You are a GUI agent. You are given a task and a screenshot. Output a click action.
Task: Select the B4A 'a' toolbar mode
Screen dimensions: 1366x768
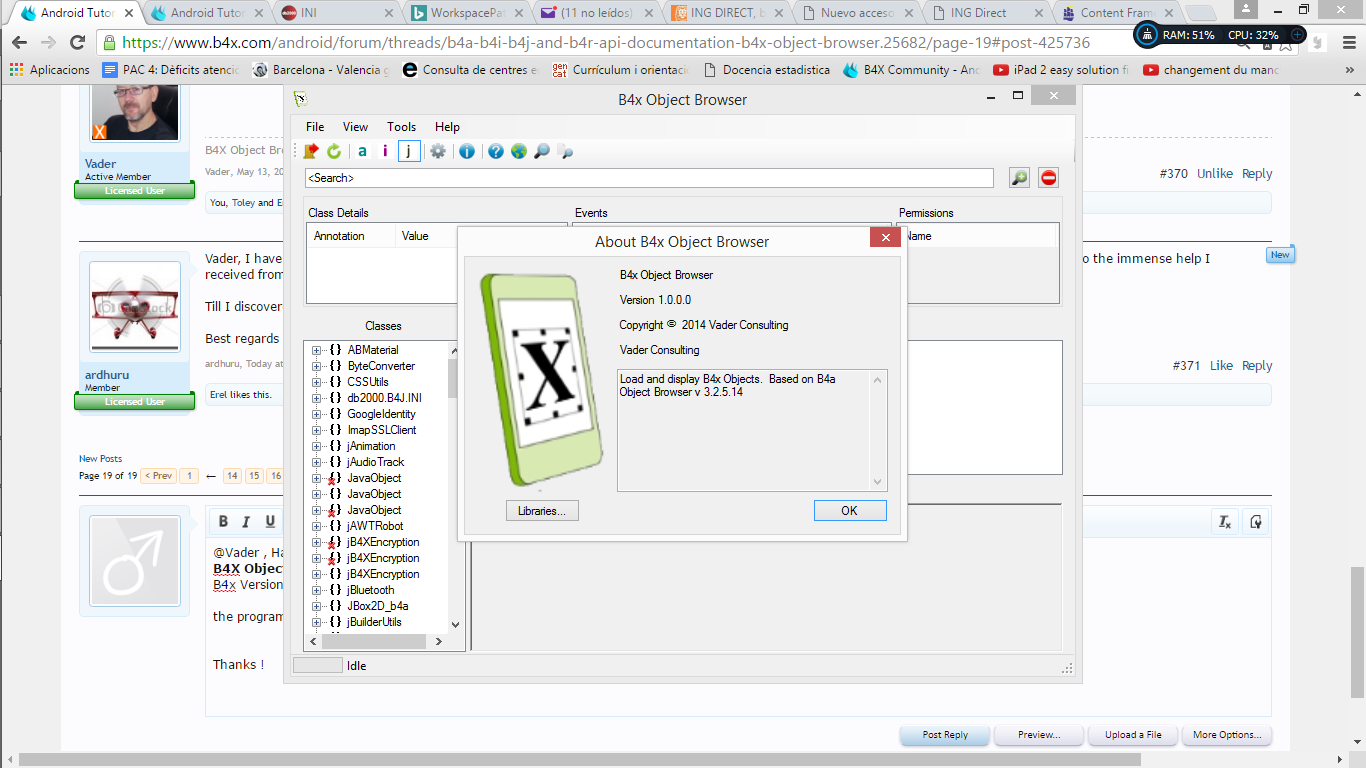click(x=362, y=151)
